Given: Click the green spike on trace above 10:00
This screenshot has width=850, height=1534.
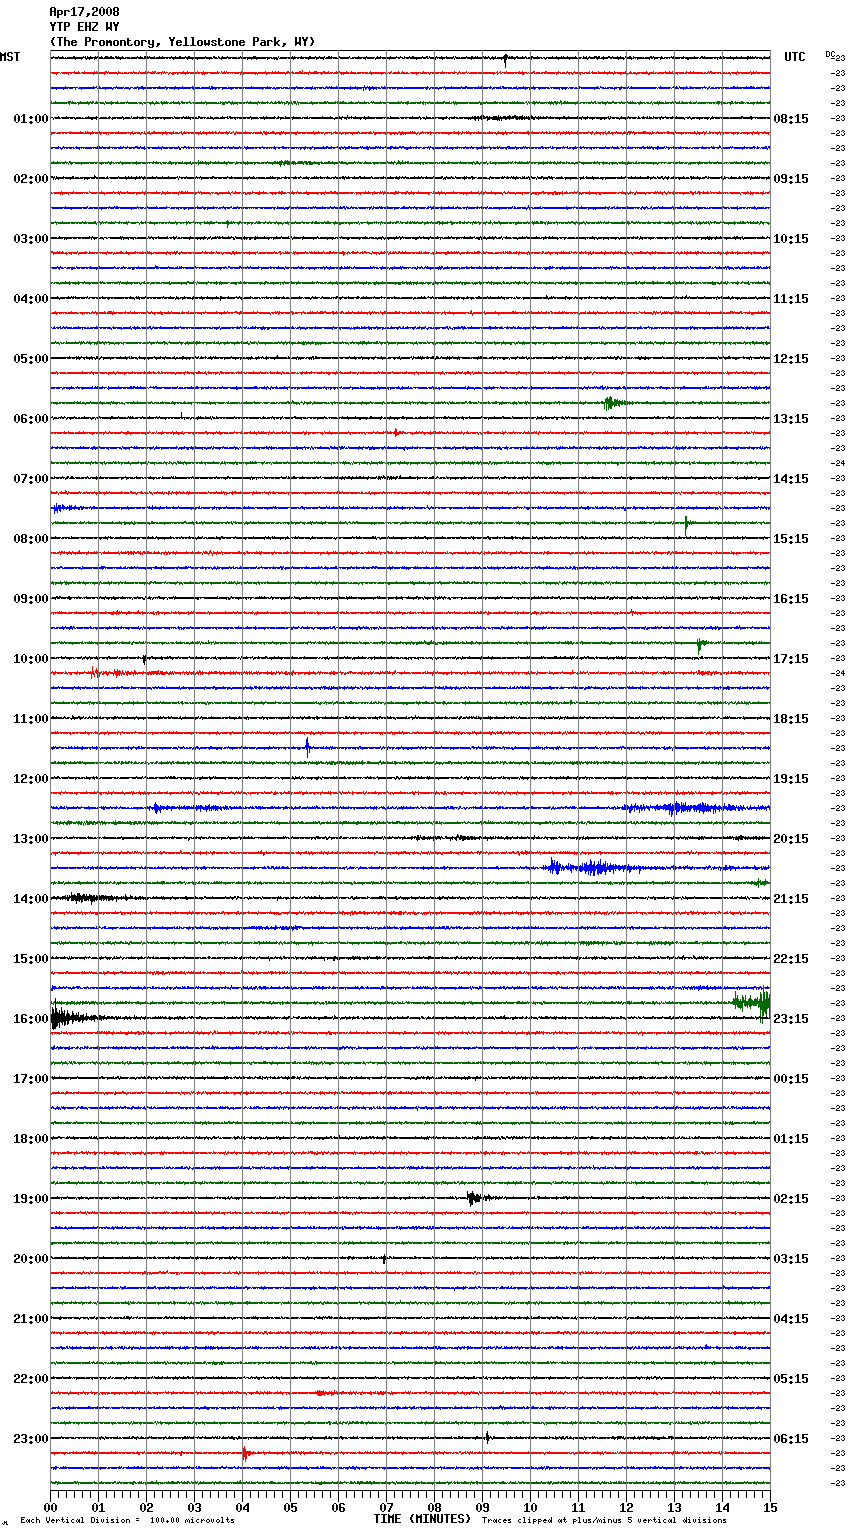Looking at the screenshot, I should point(700,645).
